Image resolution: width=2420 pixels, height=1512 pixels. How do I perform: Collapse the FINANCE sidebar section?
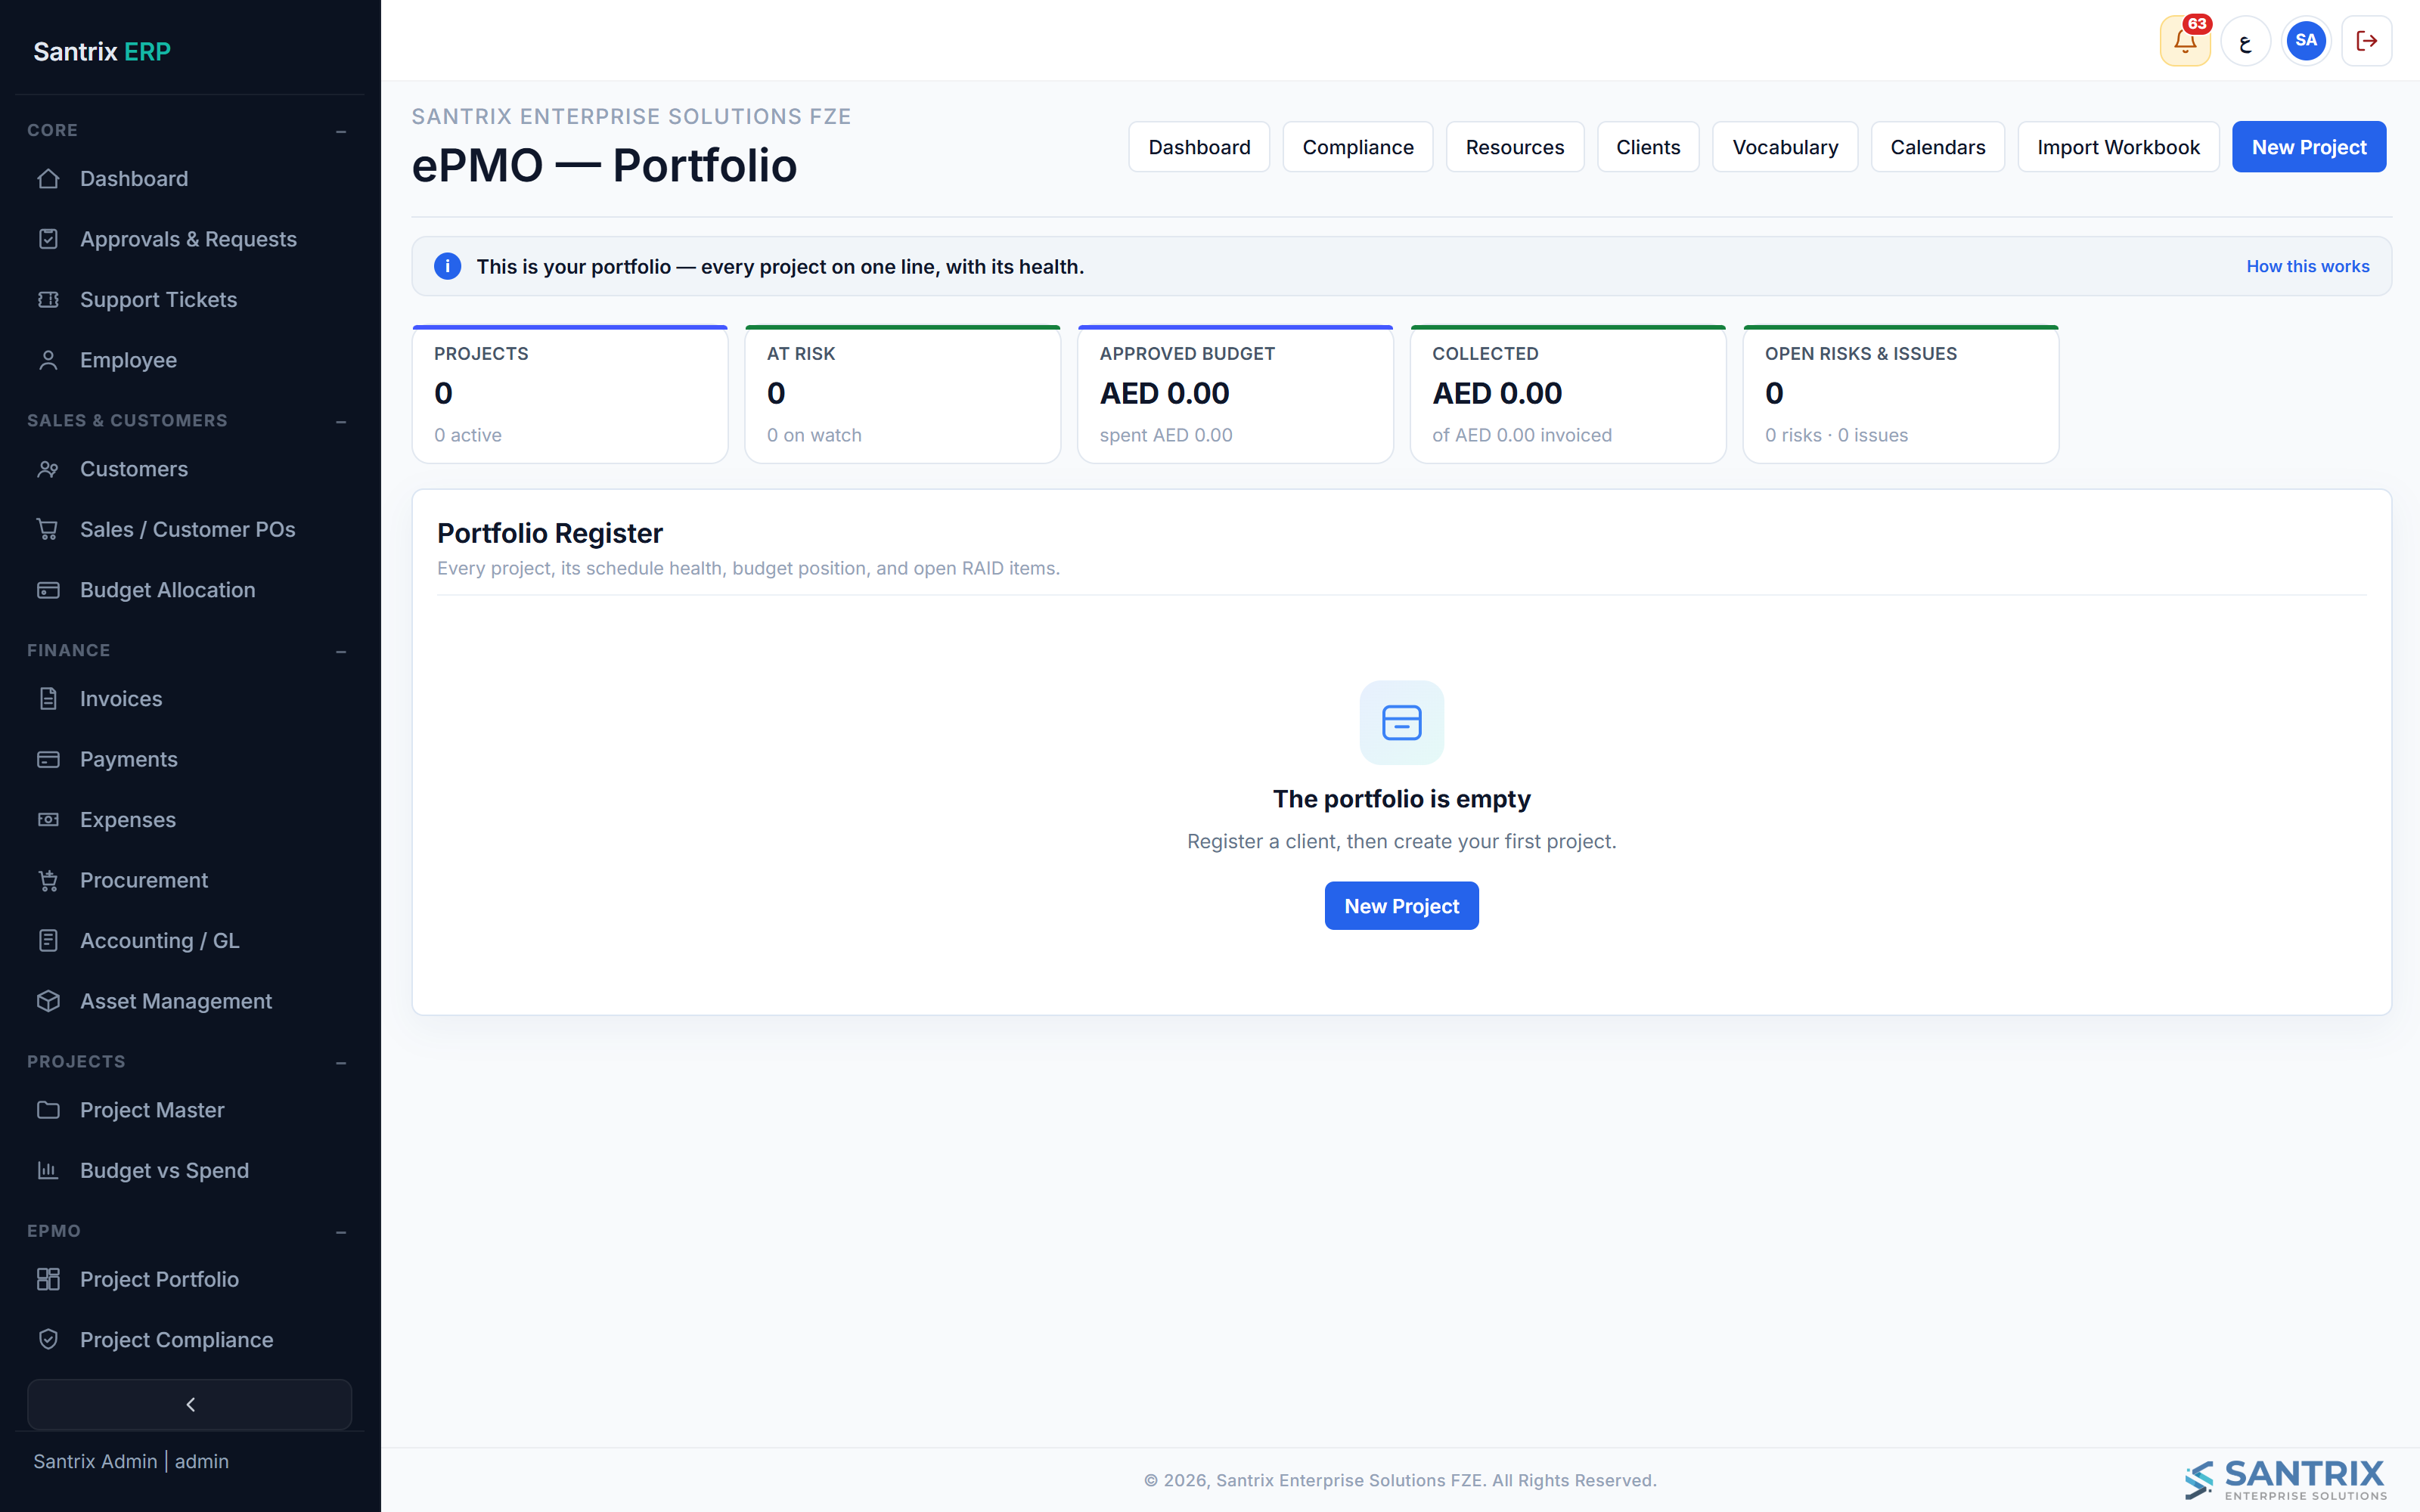pyautogui.click(x=341, y=651)
